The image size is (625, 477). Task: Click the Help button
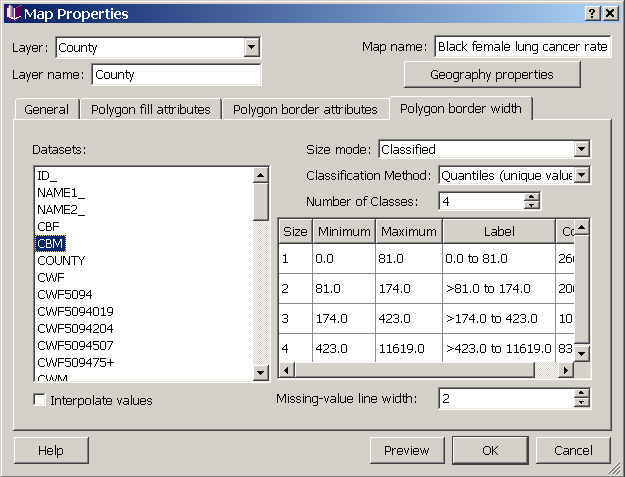point(51,450)
